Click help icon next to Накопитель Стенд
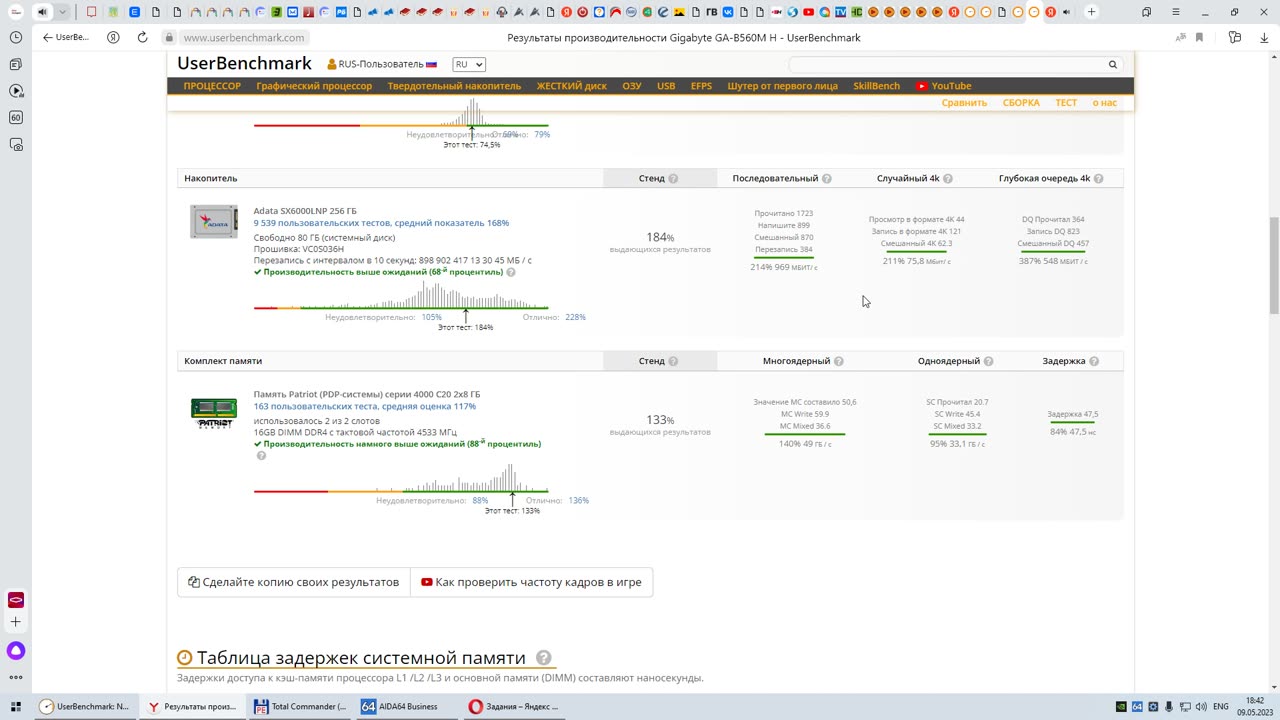1280x720 pixels. [x=673, y=179]
